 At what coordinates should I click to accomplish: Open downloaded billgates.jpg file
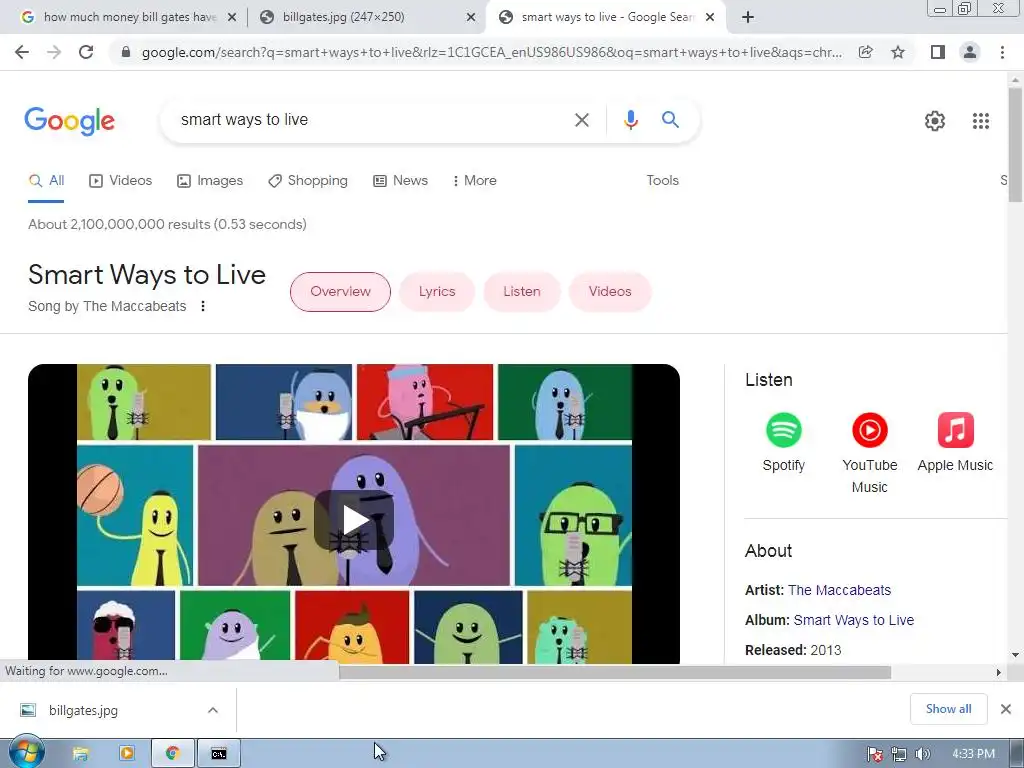coord(84,710)
